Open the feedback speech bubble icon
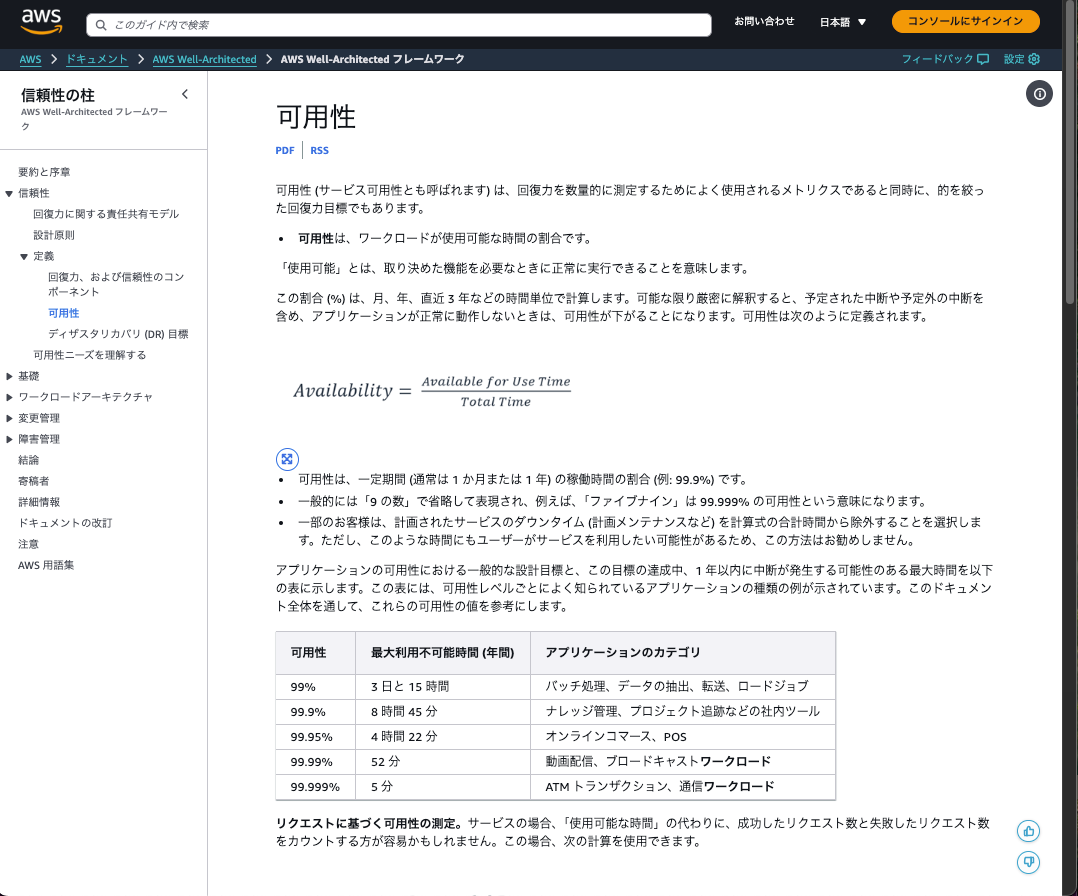This screenshot has width=1078, height=896. (x=983, y=59)
